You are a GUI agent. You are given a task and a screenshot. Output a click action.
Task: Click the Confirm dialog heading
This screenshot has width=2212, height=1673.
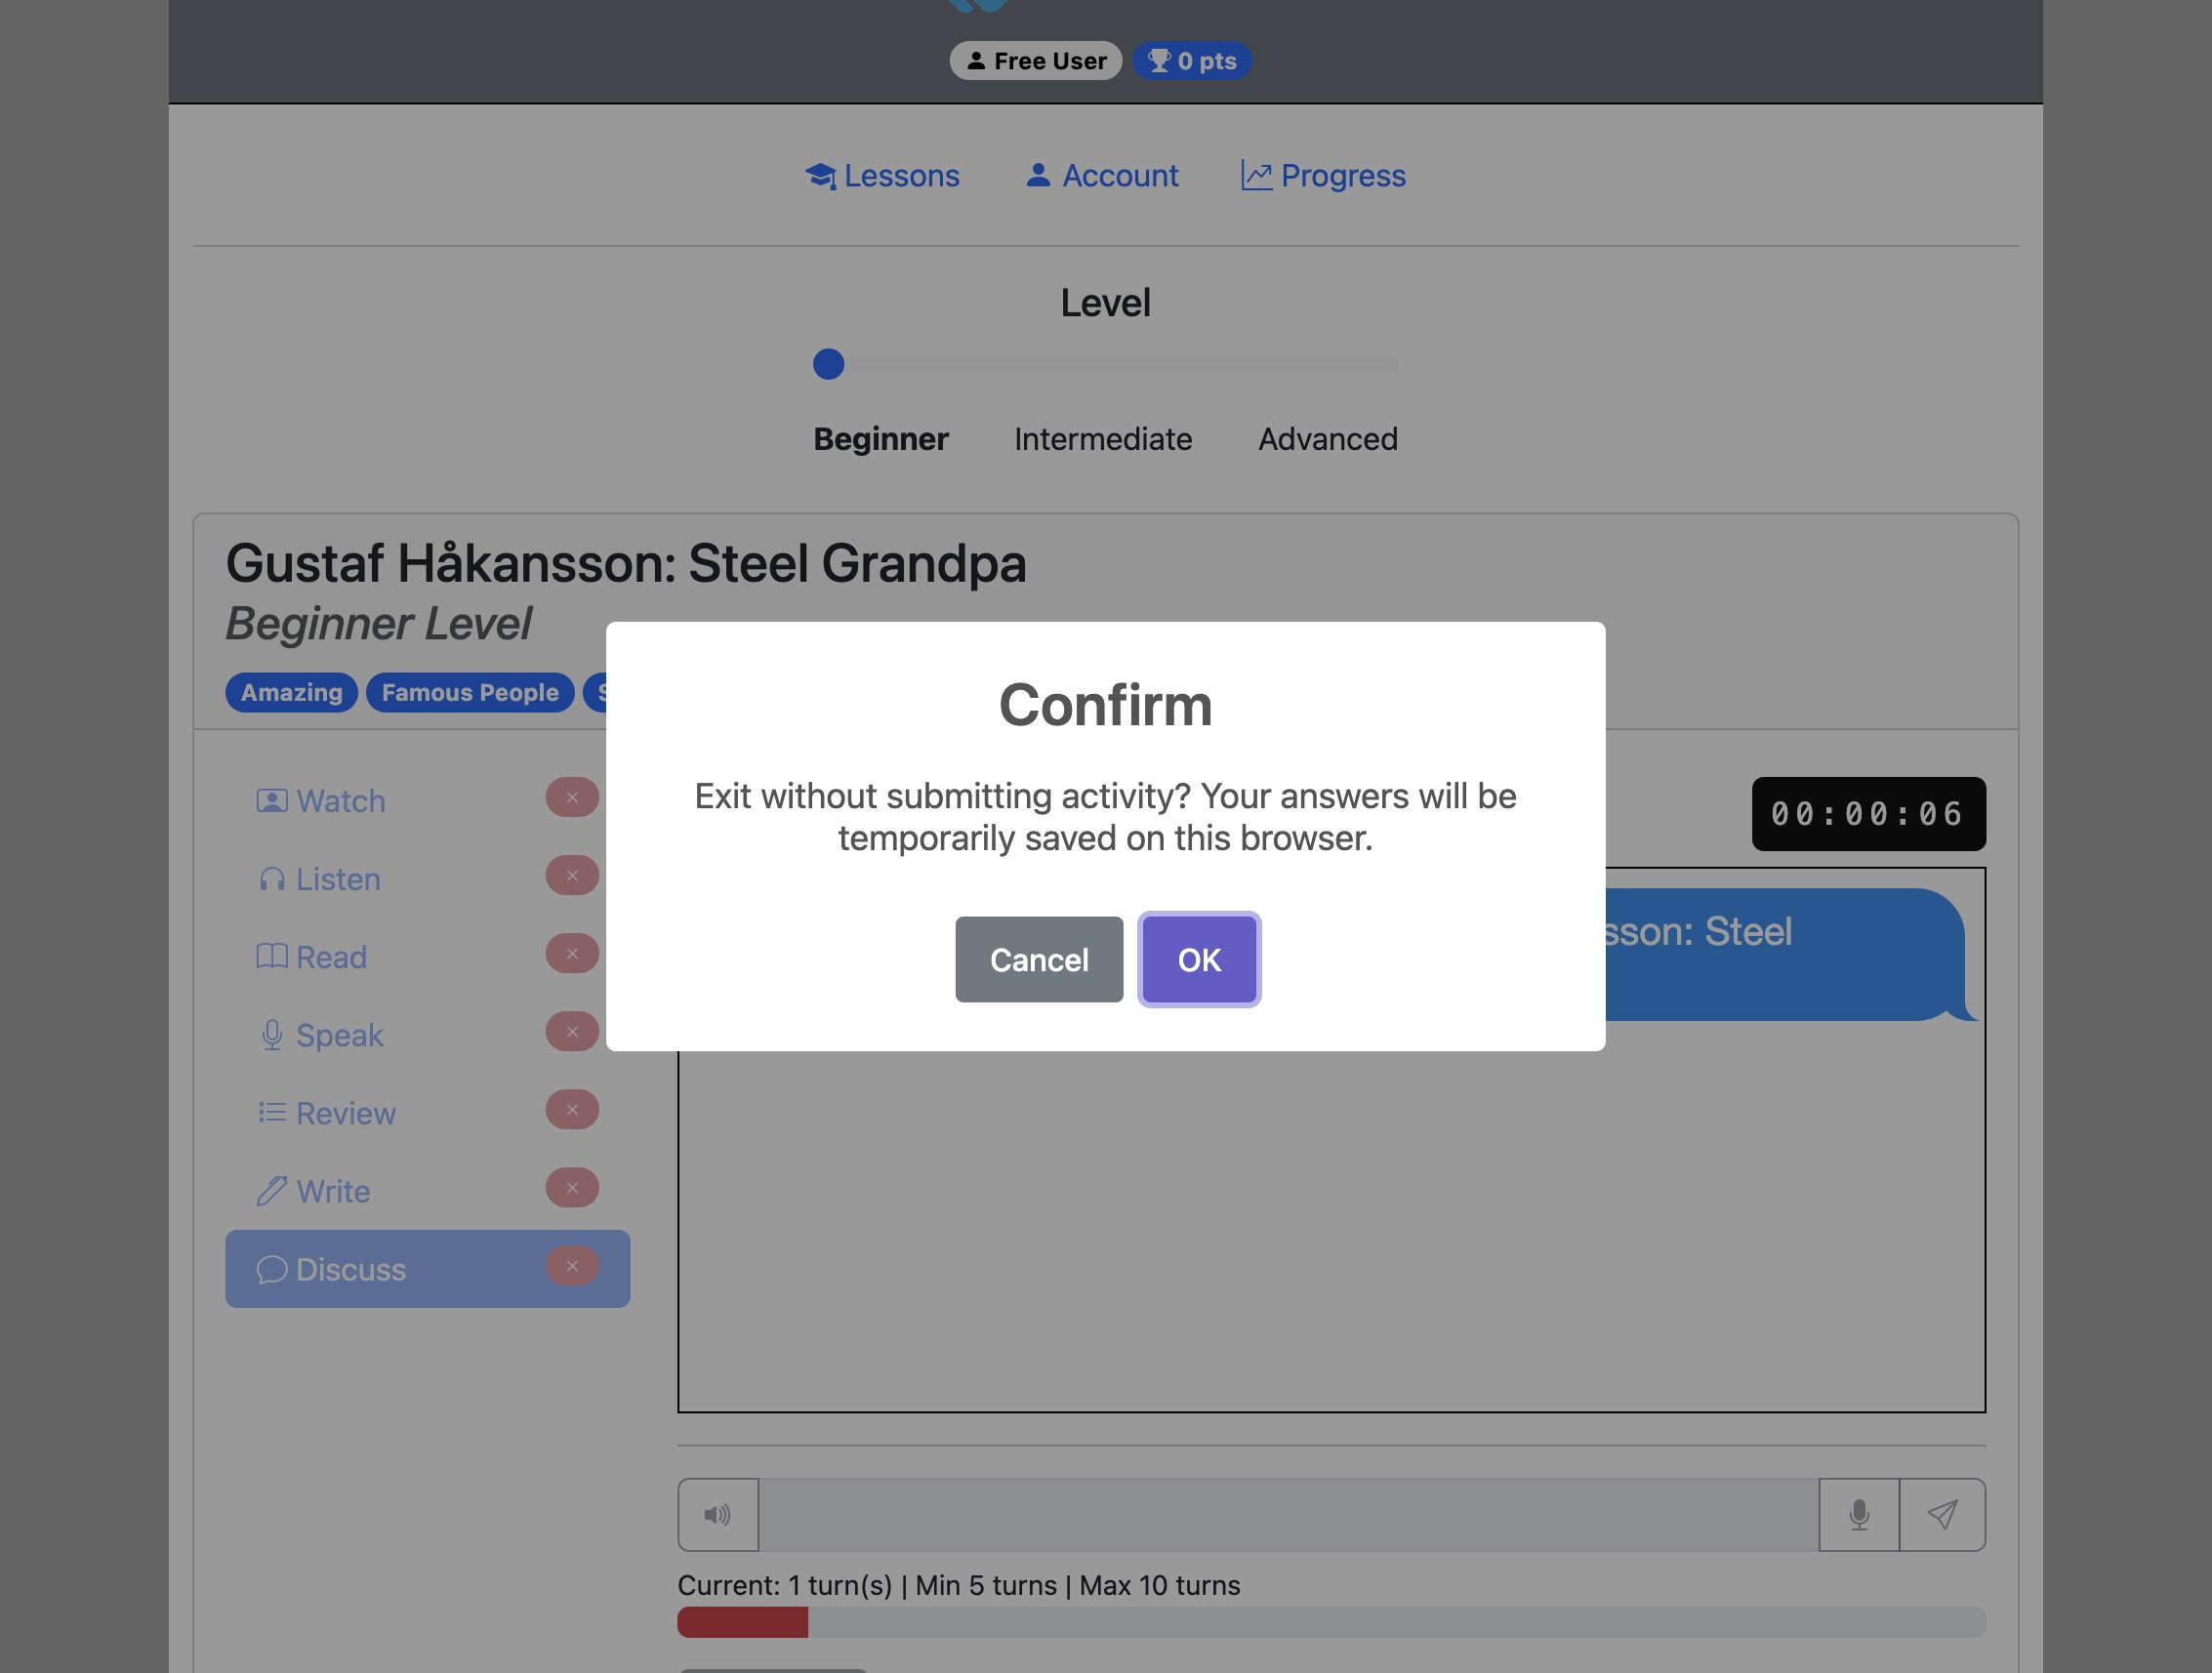pos(1105,704)
